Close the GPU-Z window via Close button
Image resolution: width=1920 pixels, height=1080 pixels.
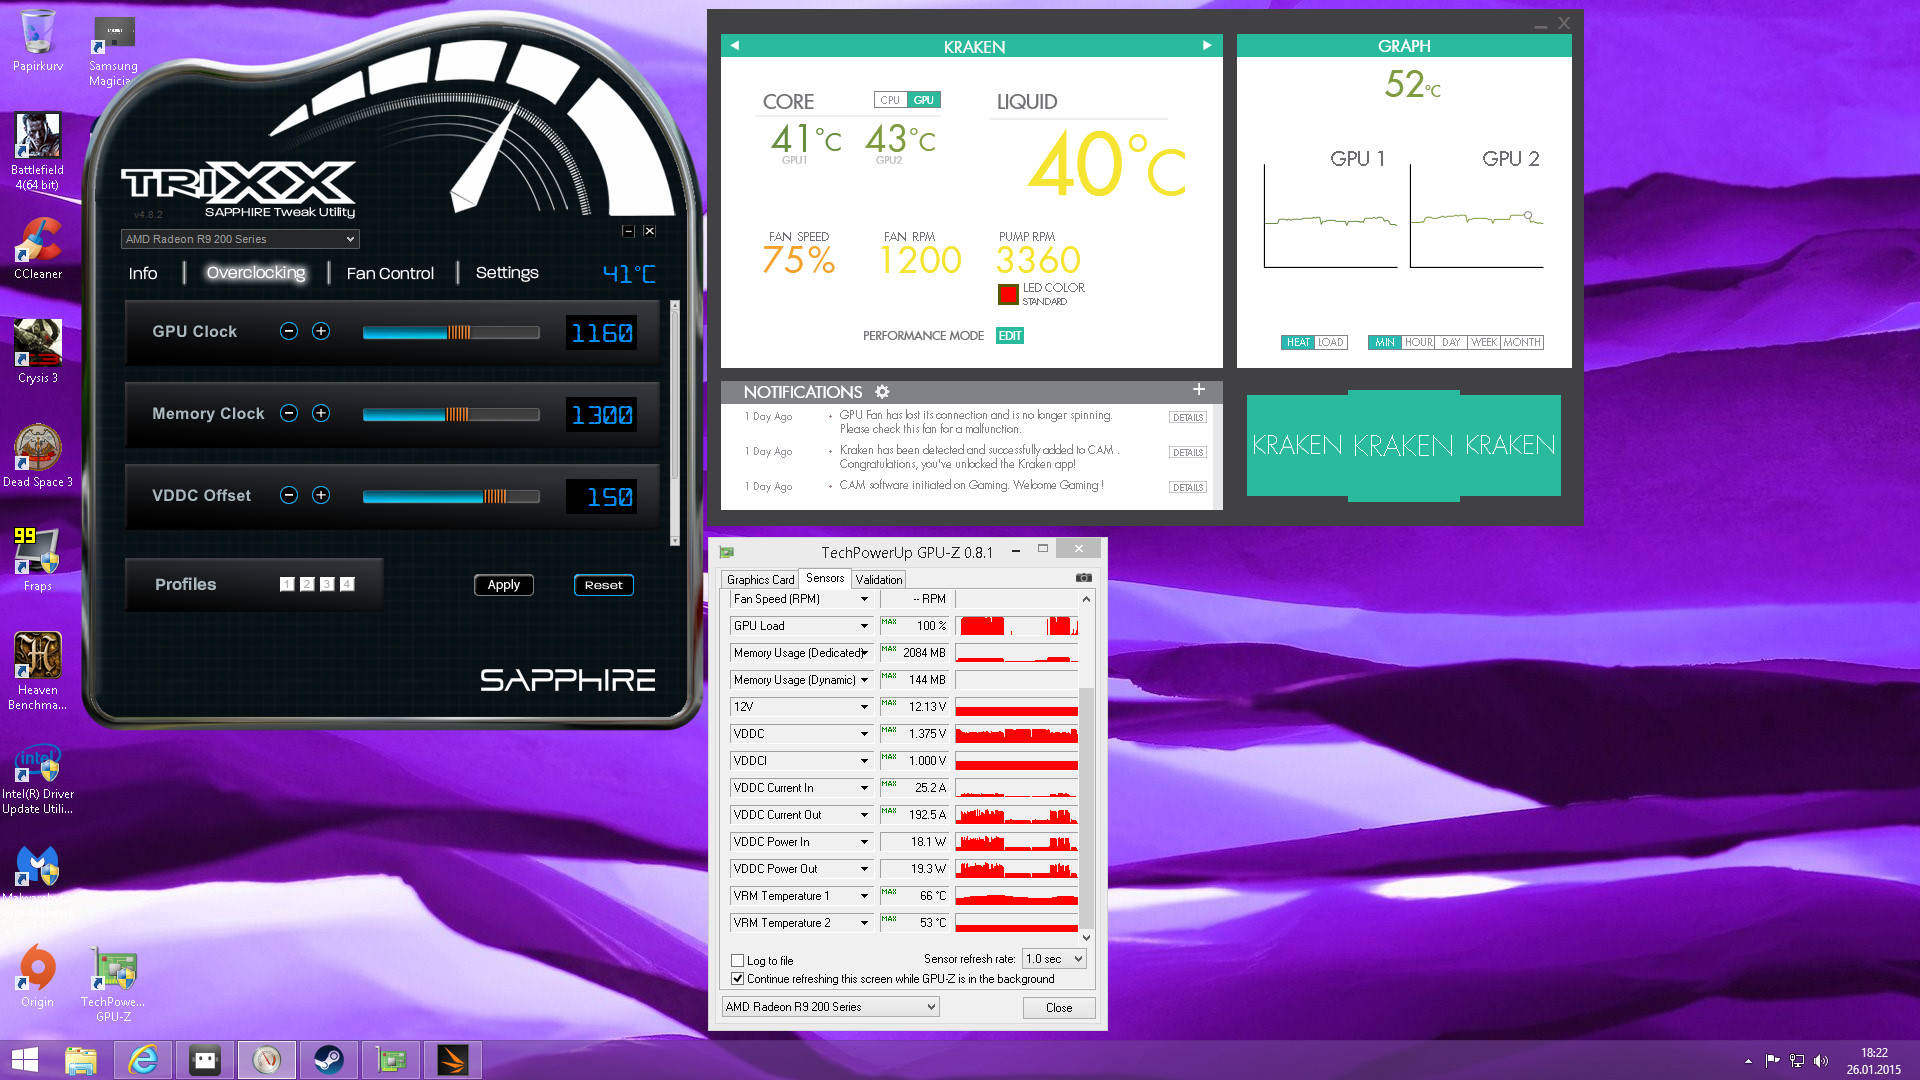(1059, 1007)
